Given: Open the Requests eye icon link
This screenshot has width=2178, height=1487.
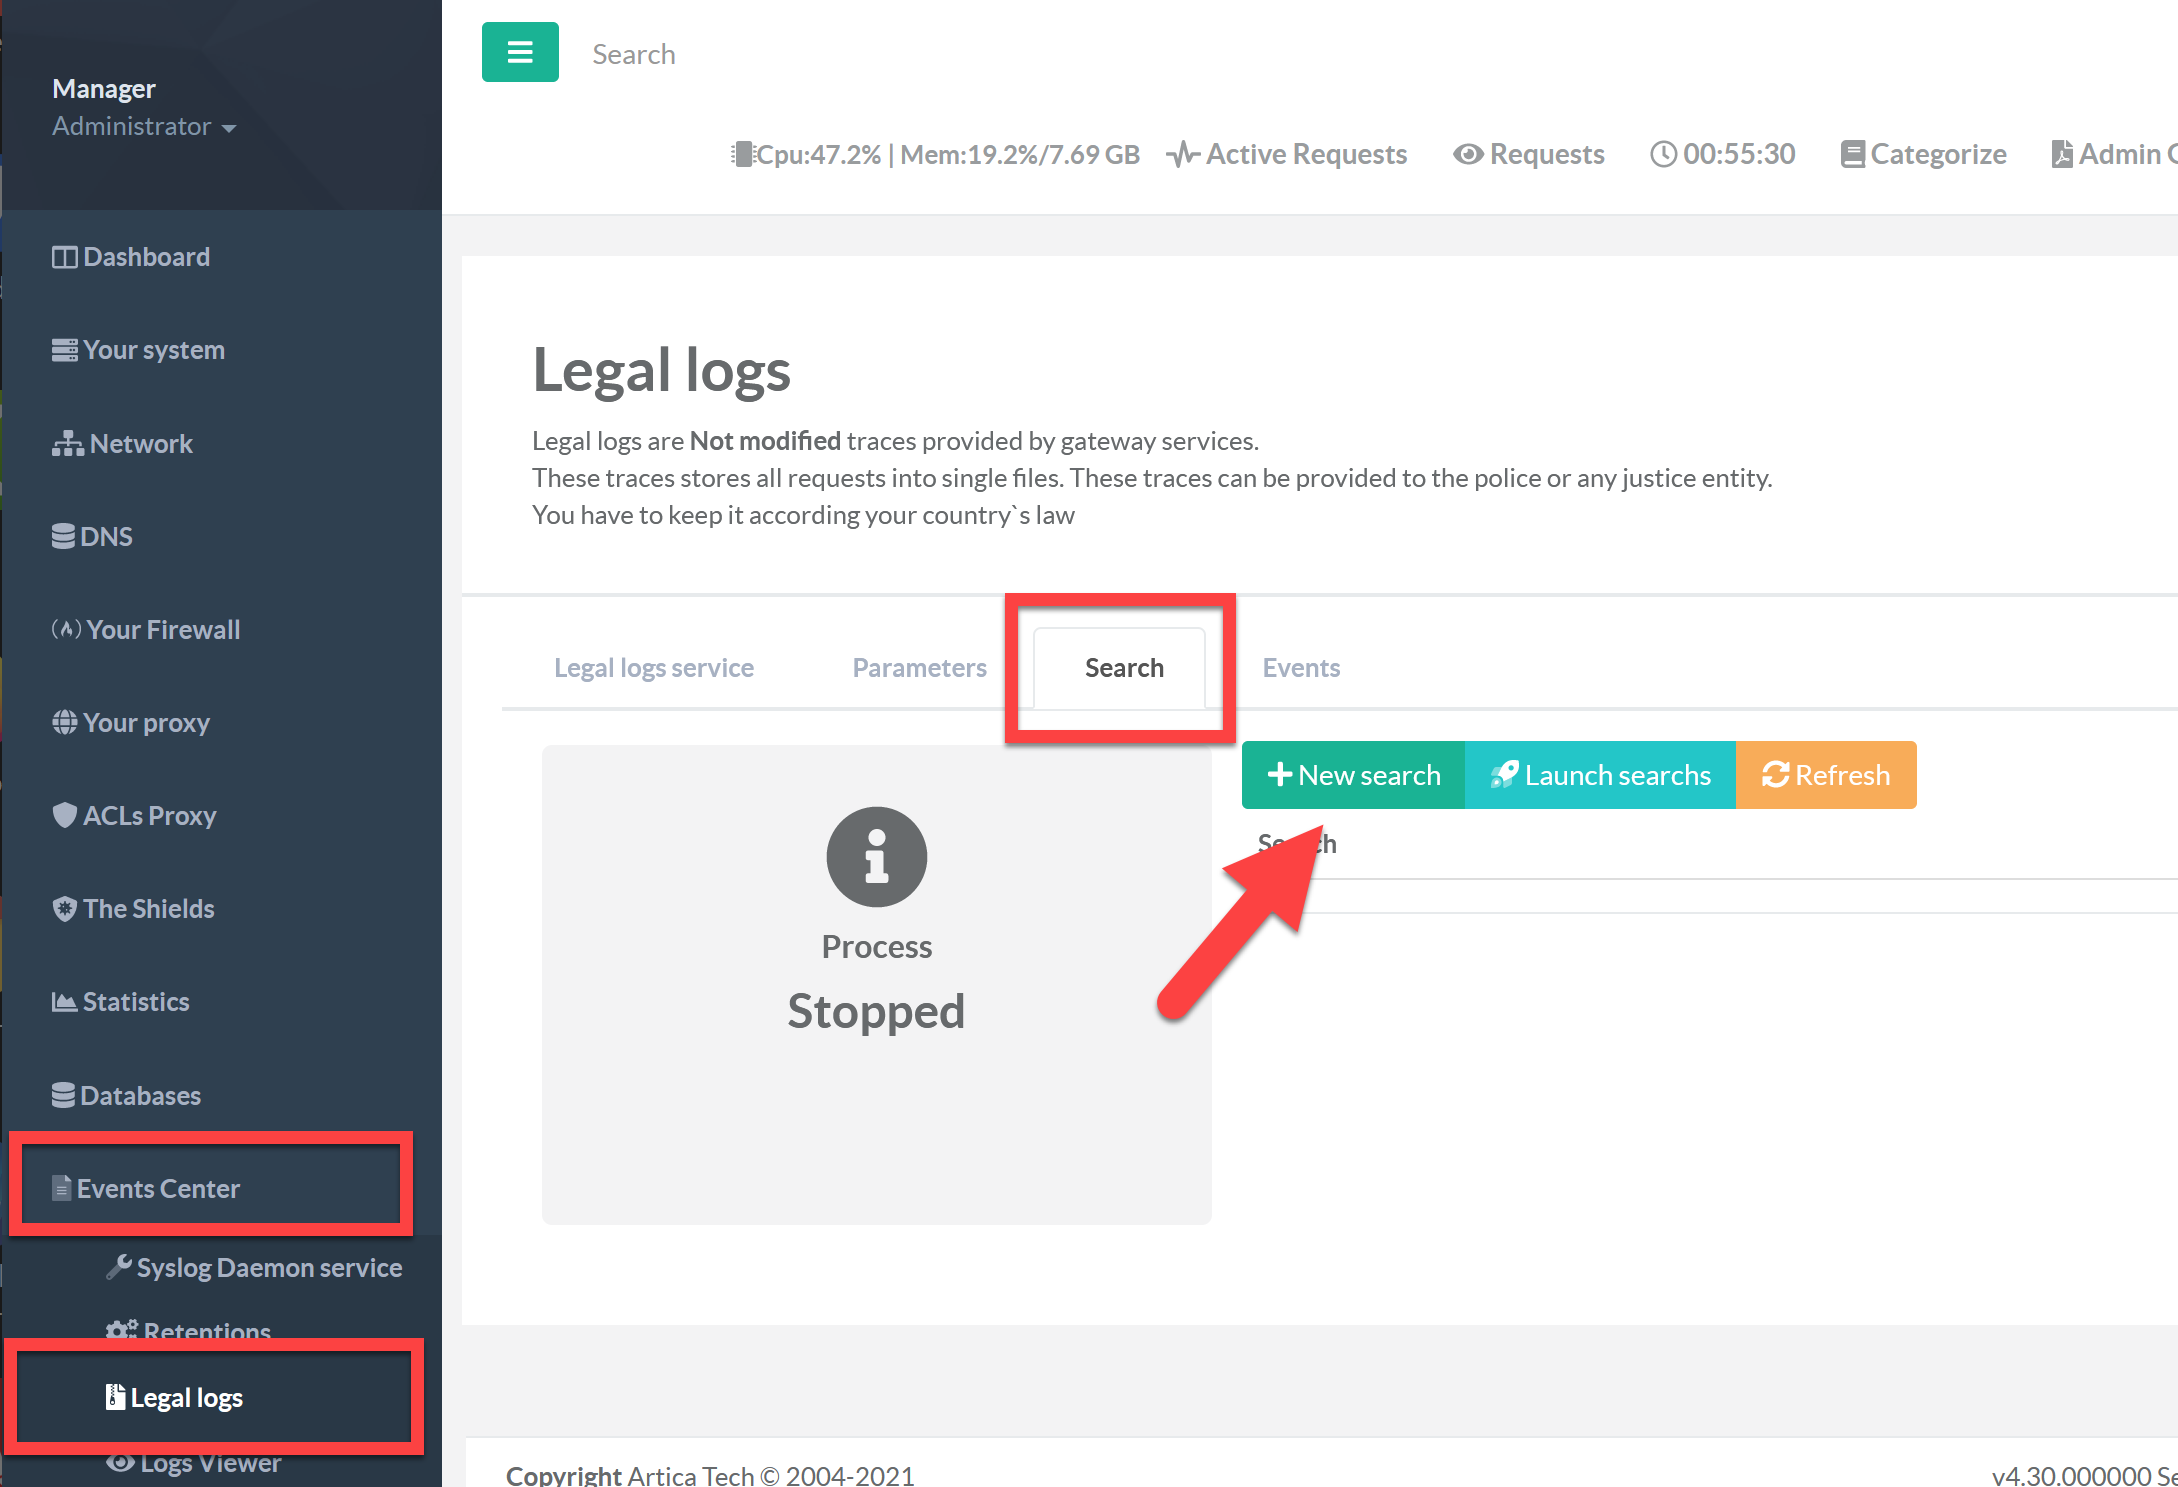Looking at the screenshot, I should pos(1467,154).
